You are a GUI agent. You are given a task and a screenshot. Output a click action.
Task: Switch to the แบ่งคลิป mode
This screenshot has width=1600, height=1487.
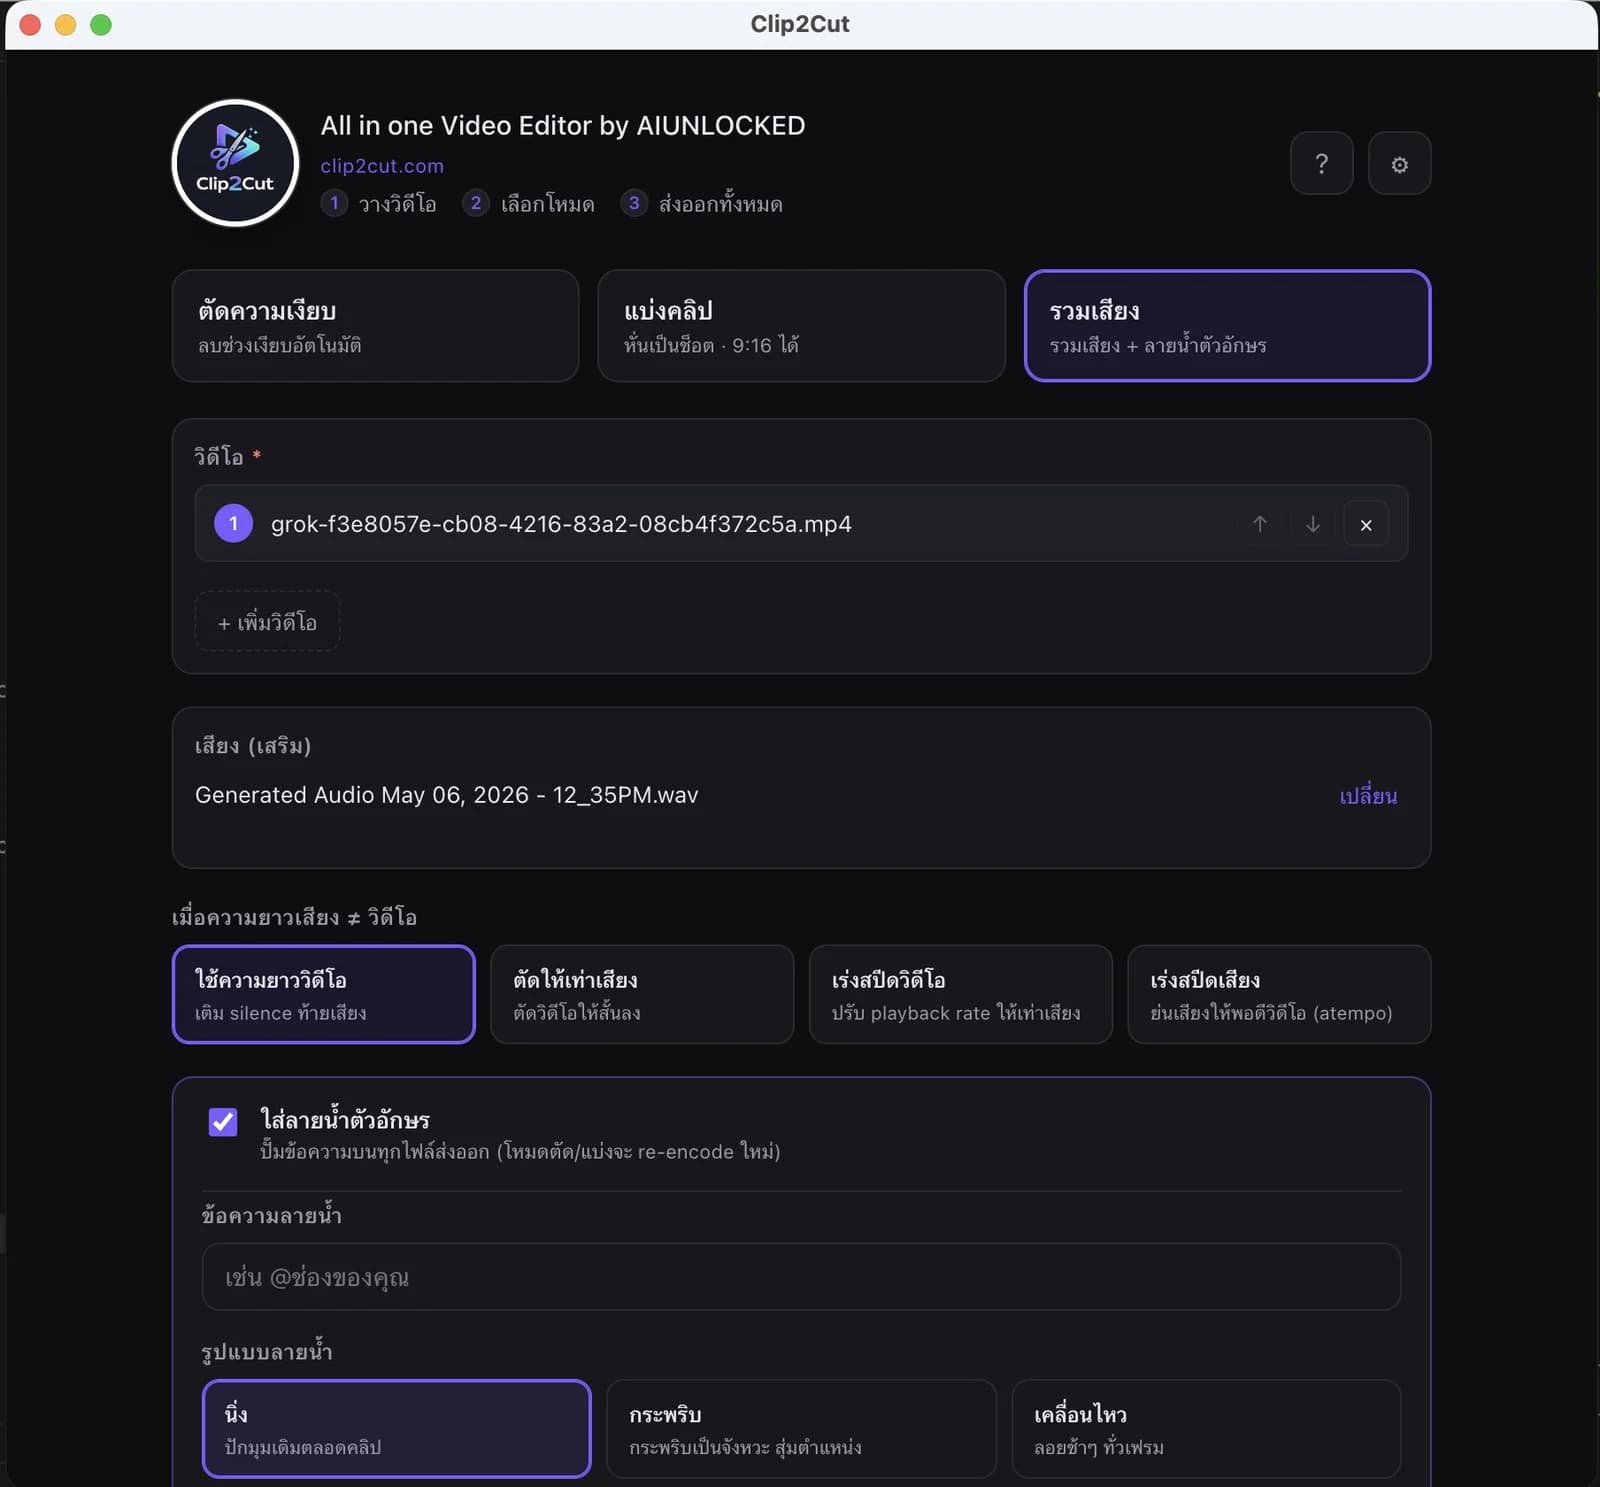coord(801,326)
